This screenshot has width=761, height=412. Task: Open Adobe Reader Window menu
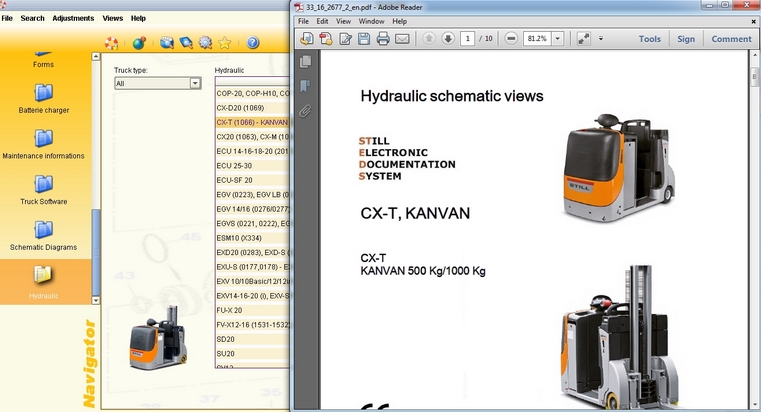[371, 21]
